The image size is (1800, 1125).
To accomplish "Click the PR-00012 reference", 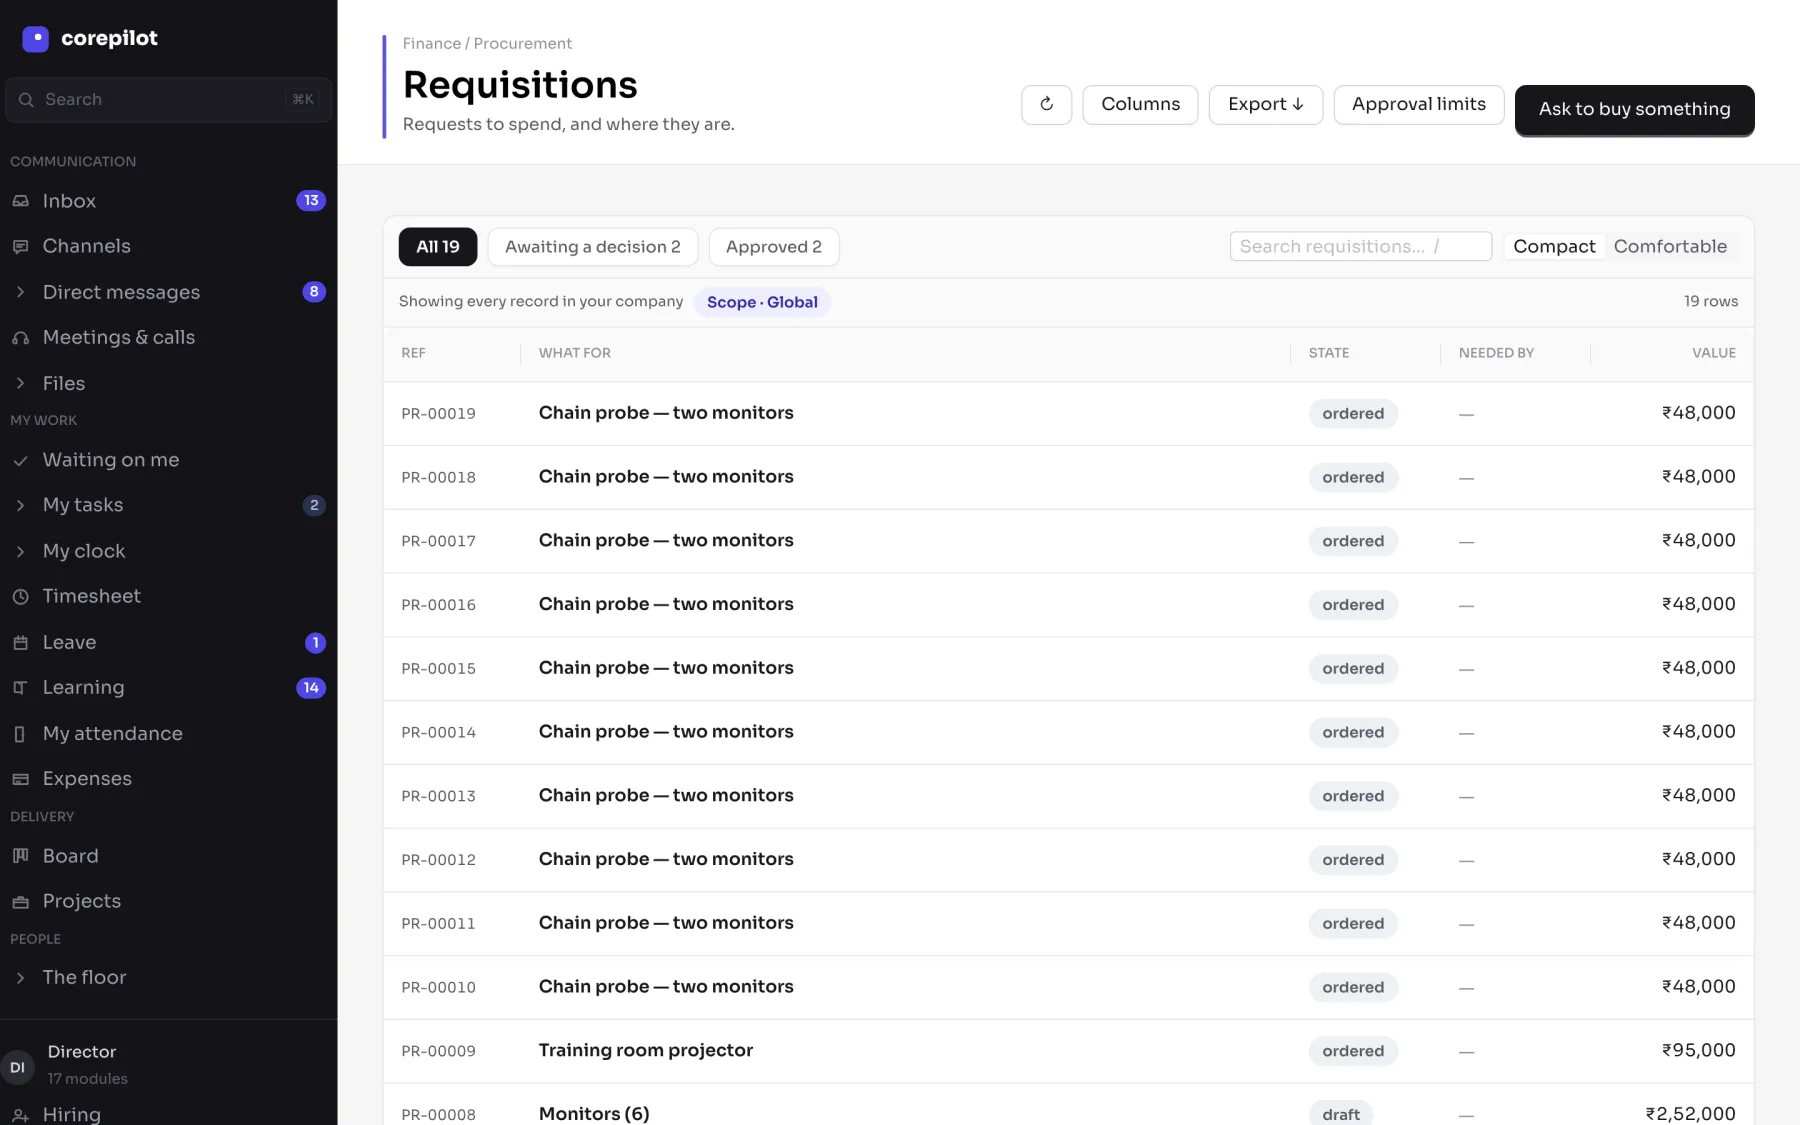I will pyautogui.click(x=439, y=860).
